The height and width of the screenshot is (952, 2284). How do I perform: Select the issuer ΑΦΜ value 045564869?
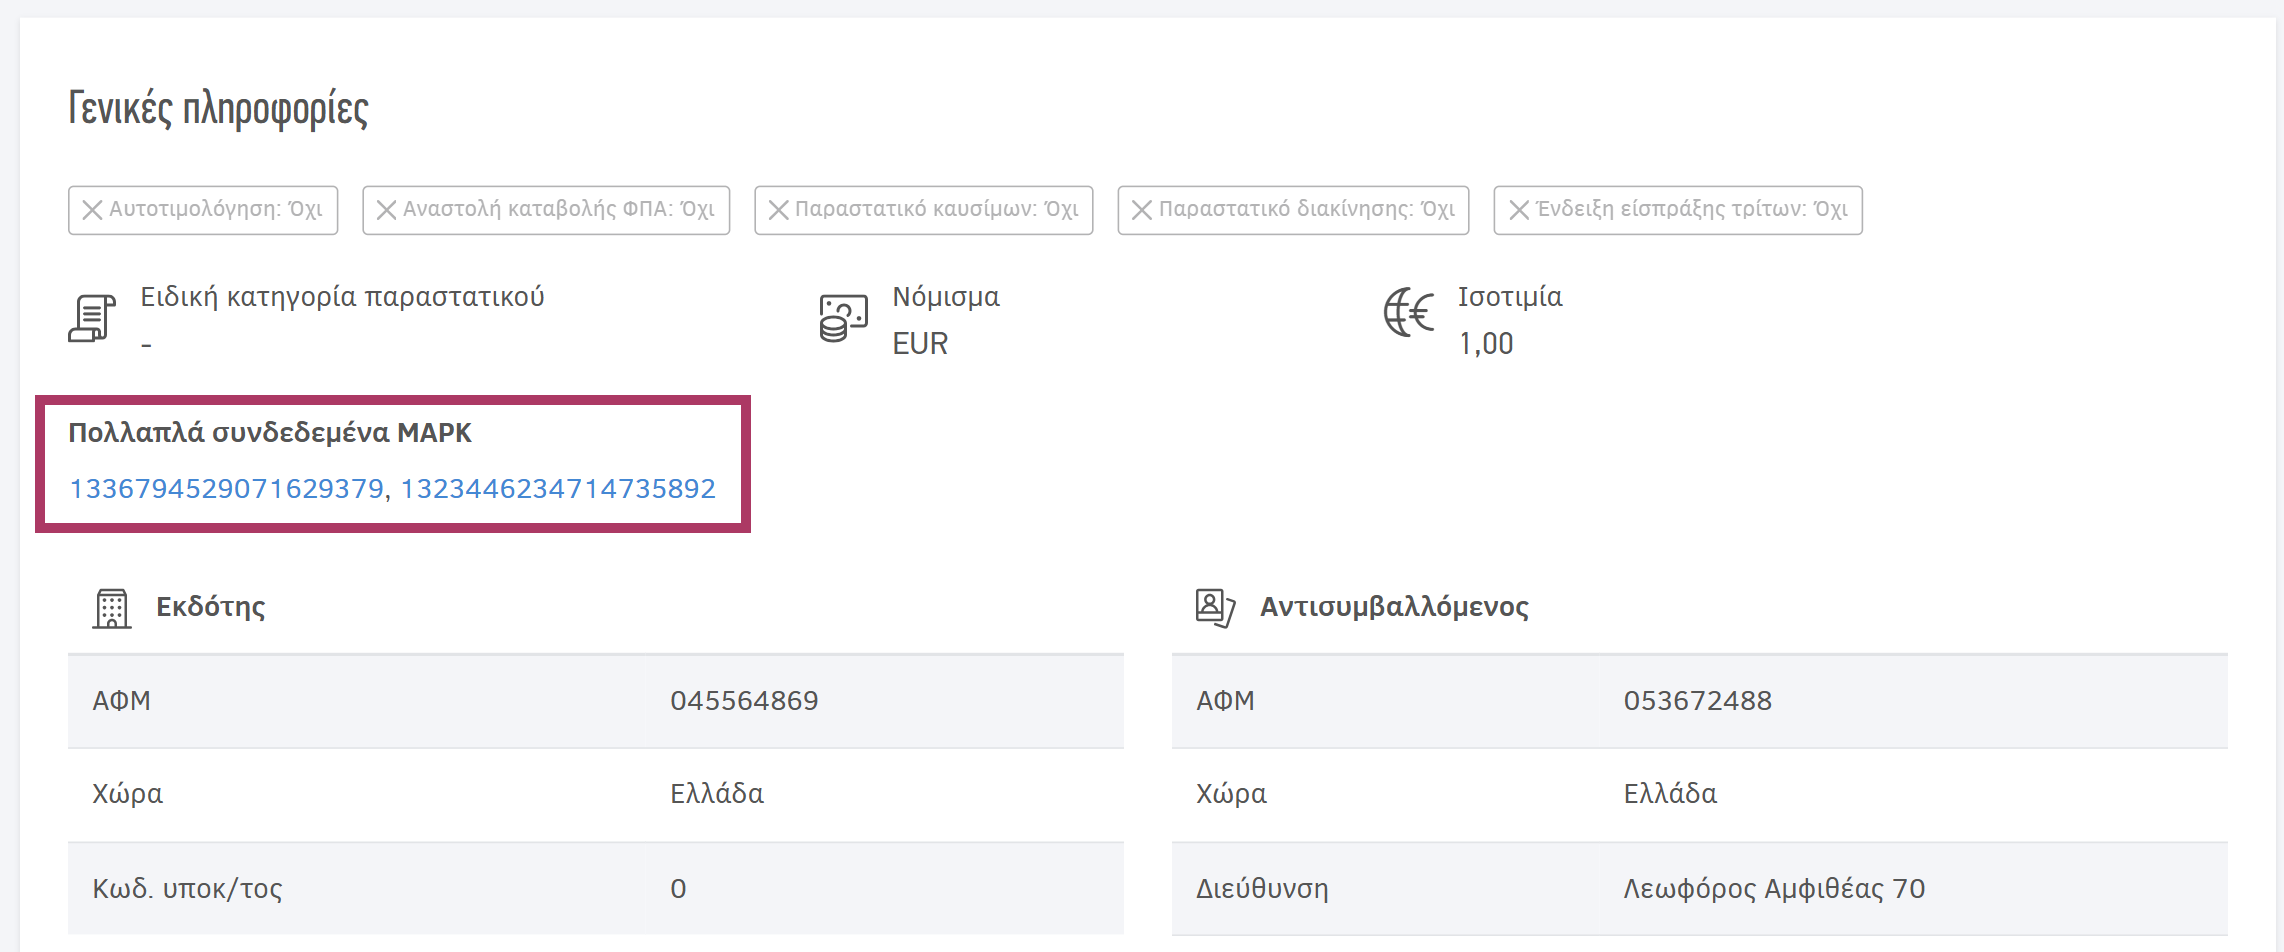coord(743,700)
